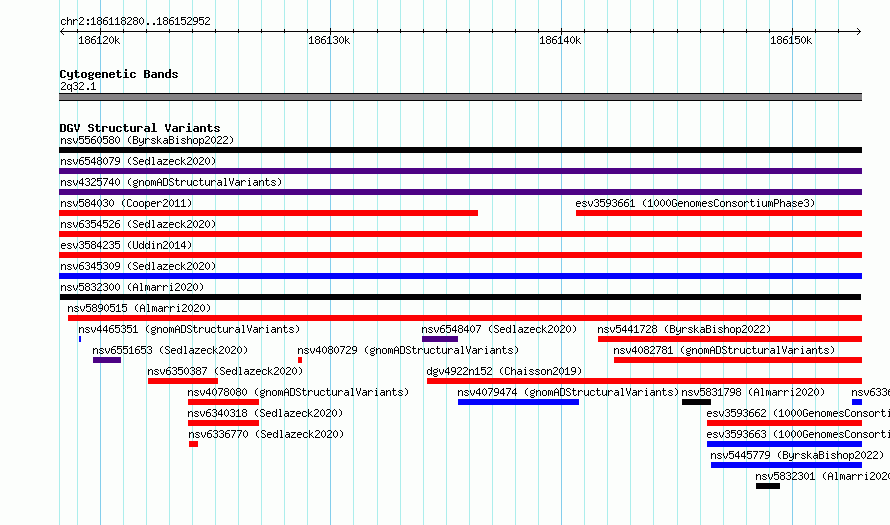Screen dimensions: 890x525
Task: Click the nsv6551653 (Sedlazeck2020) label
Action: (x=170, y=350)
